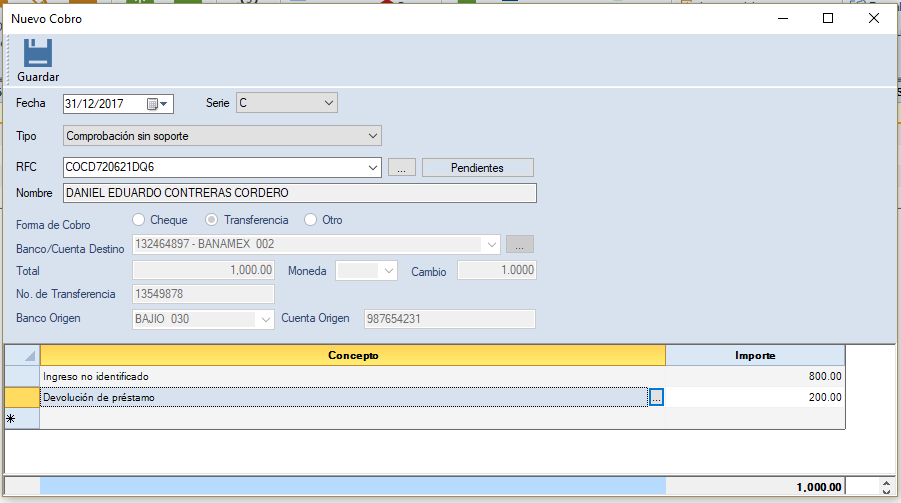Expand the Serie dropdown
This screenshot has height=503, width=901.
click(x=329, y=103)
